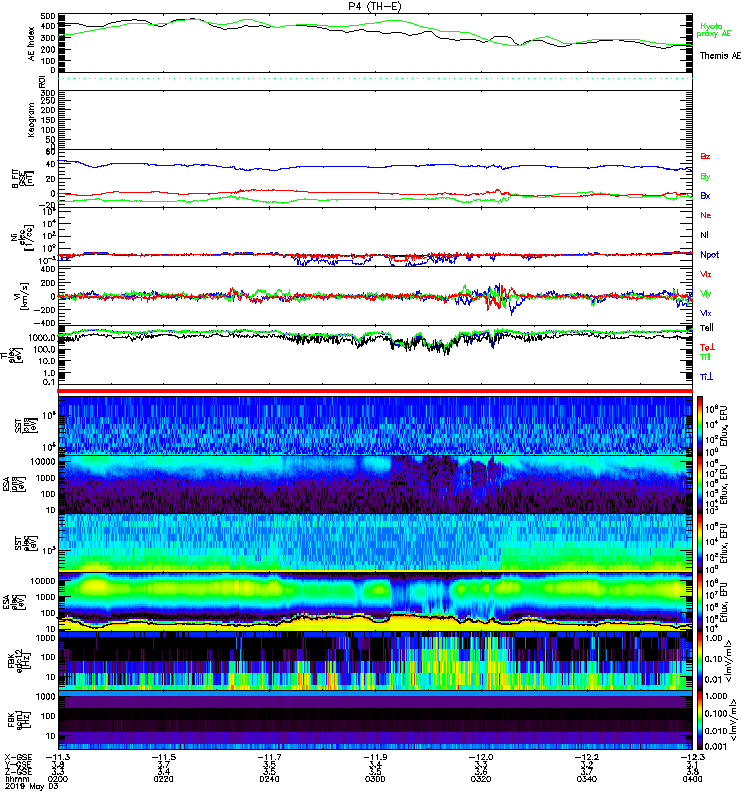Click the red "Te⊥" temperature legend label
The image size is (750, 800).
pos(707,347)
